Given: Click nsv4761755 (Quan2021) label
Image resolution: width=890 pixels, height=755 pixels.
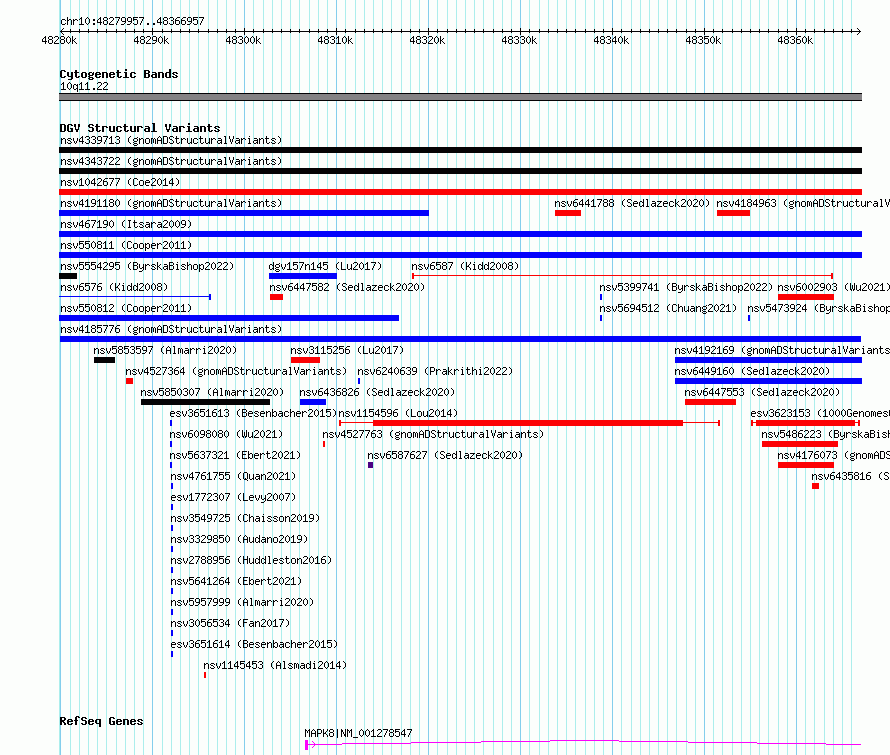Looking at the screenshot, I should [x=233, y=476].
